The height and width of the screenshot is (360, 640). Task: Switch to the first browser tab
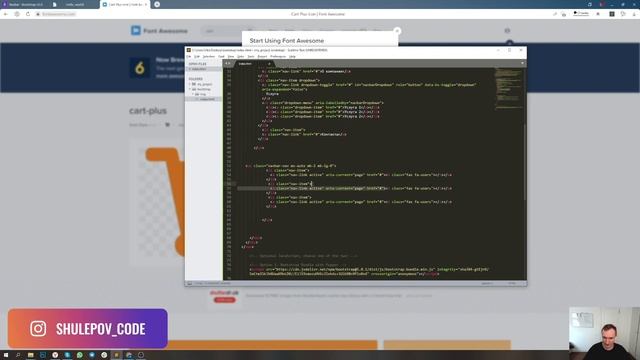click(x=25, y=4)
